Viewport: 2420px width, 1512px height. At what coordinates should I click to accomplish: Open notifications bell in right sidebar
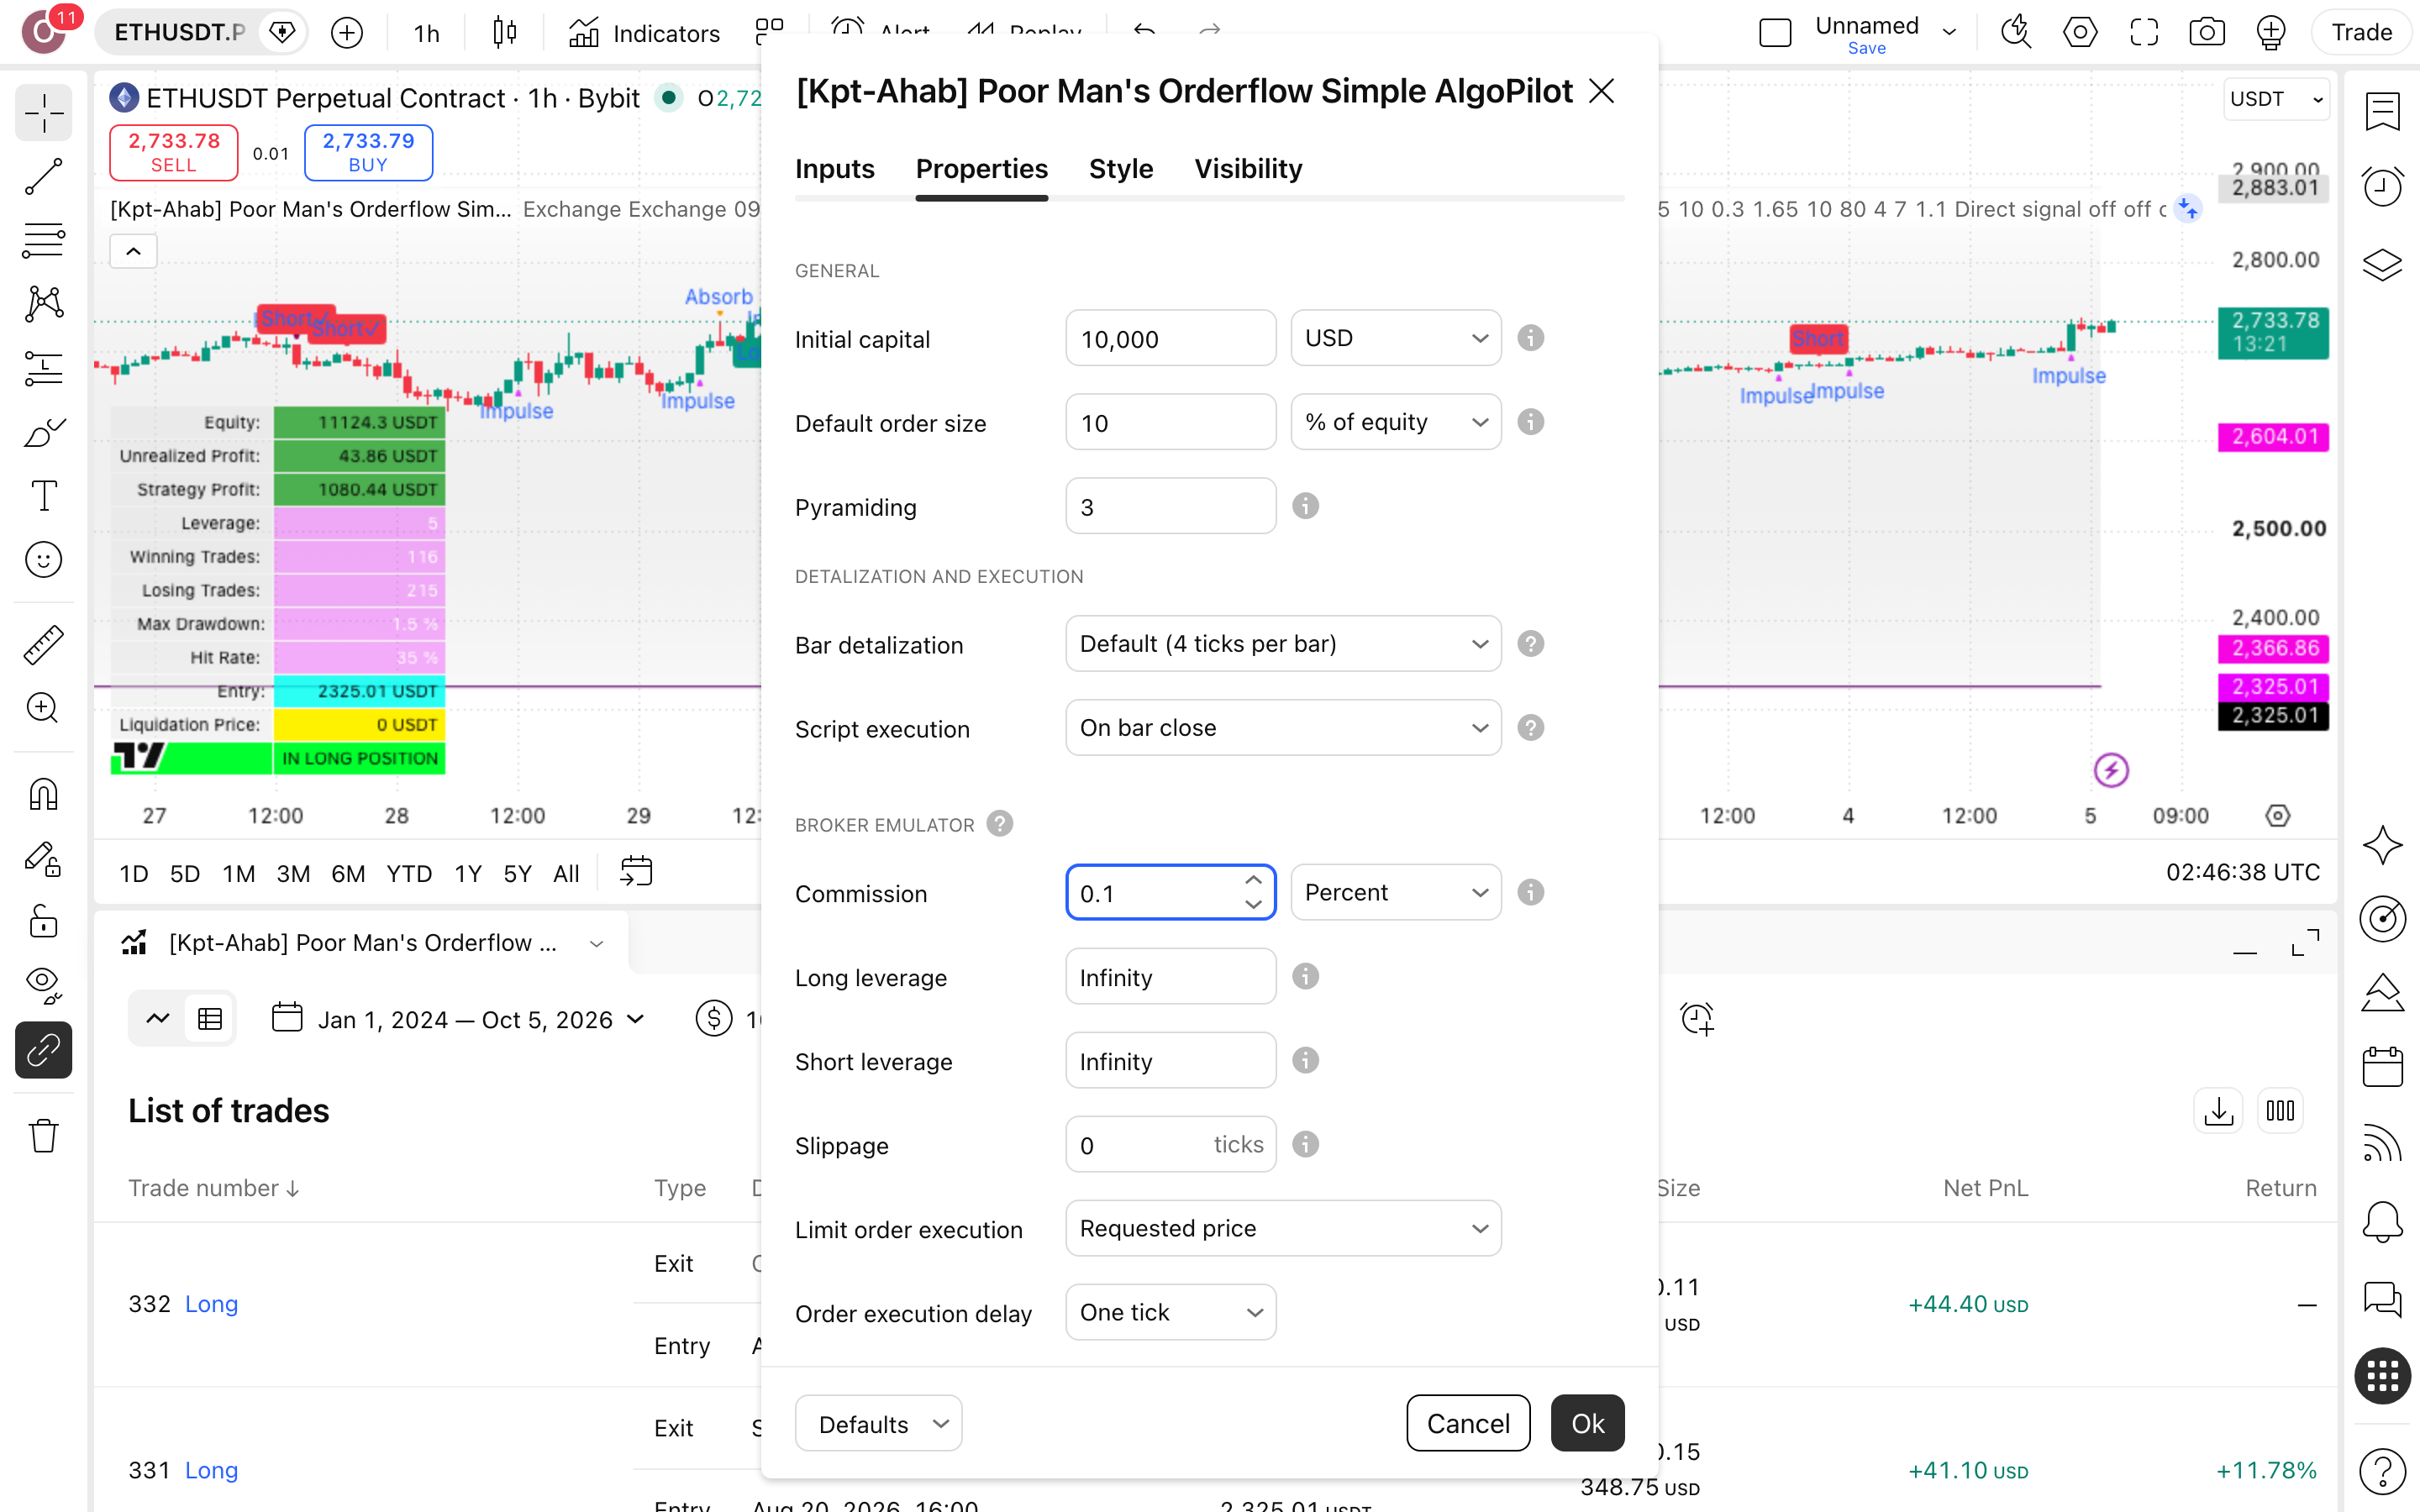click(2382, 1221)
